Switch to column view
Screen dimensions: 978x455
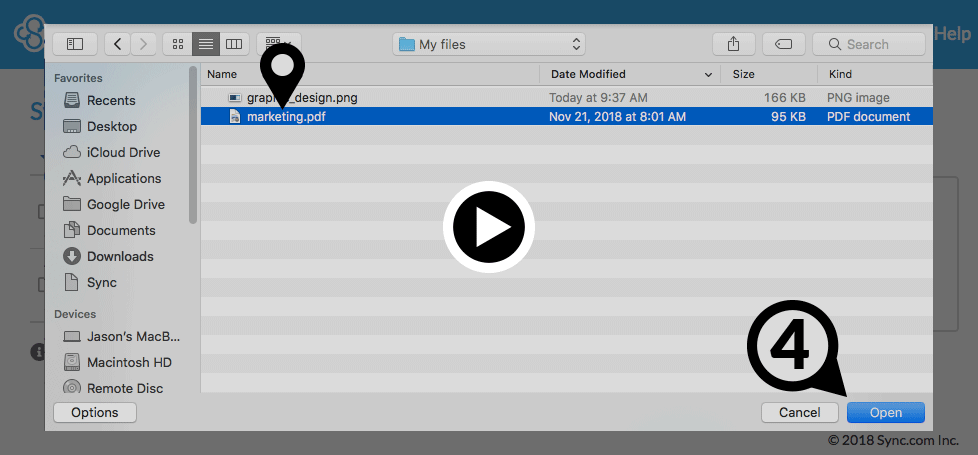[x=234, y=44]
